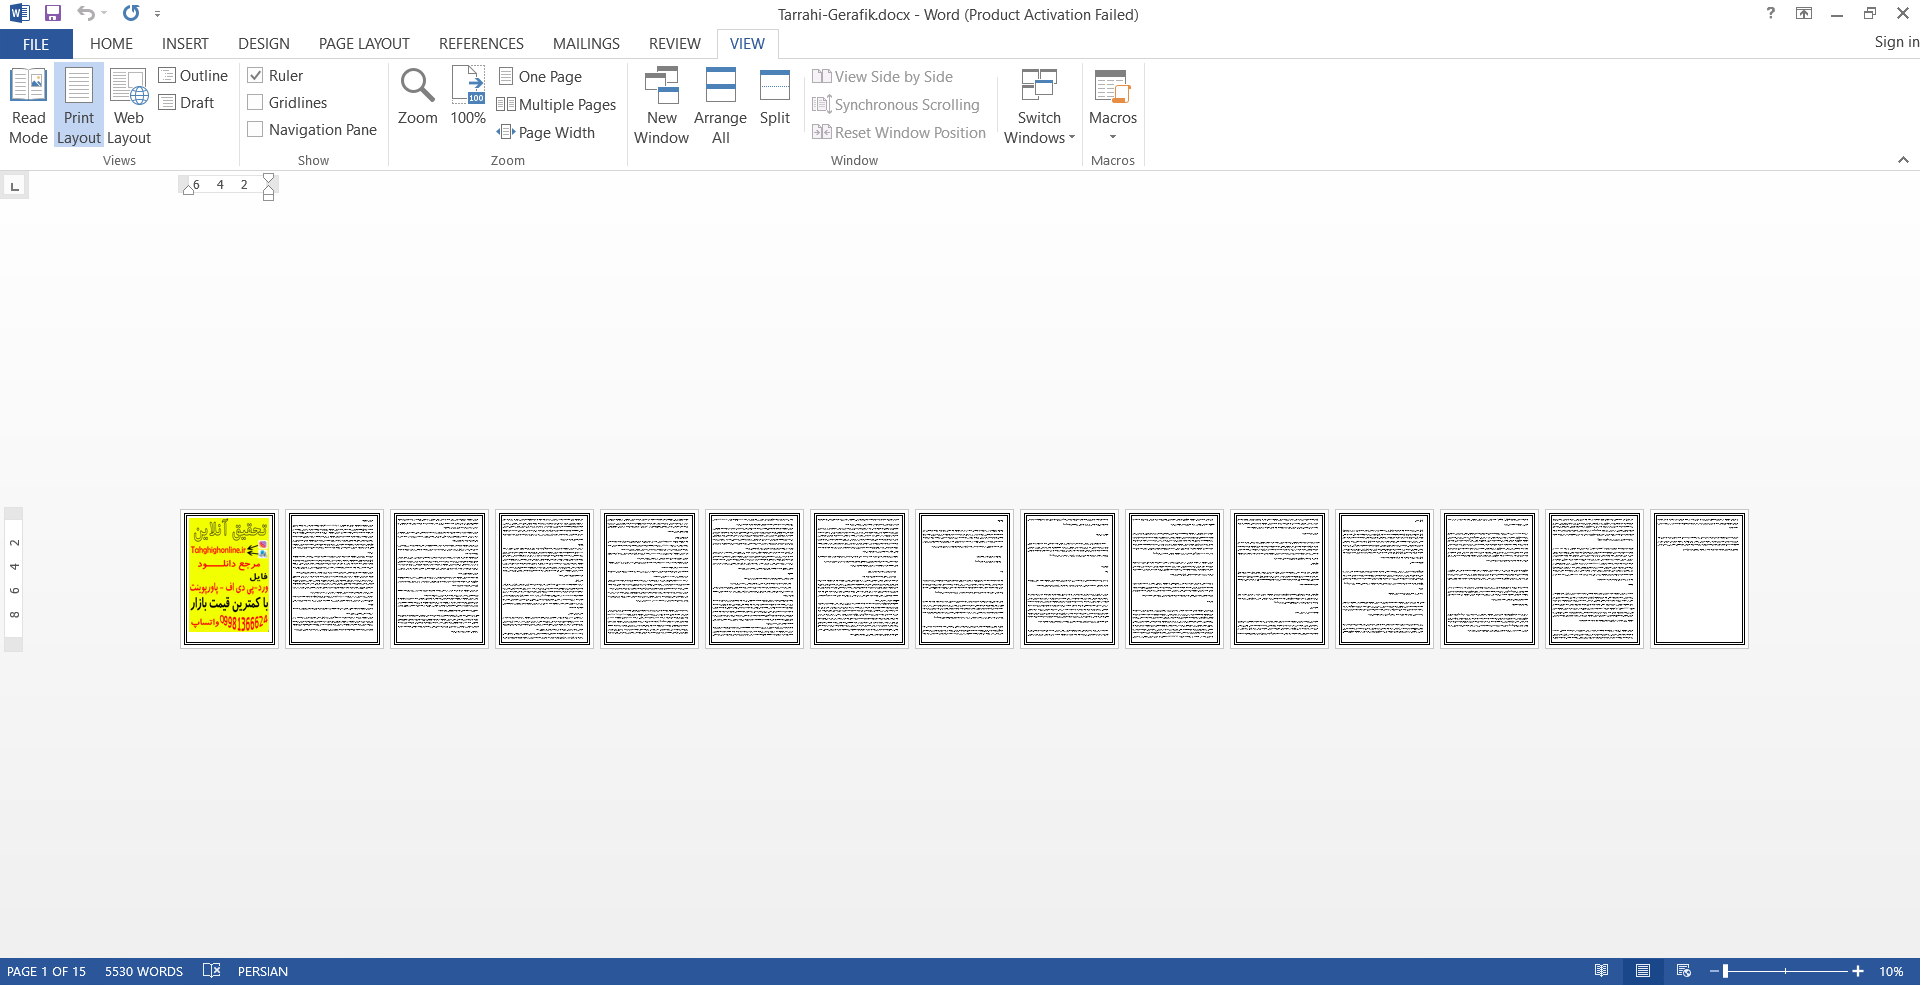Open the FILE tab
Screen dimensions: 1924x986
[36, 44]
